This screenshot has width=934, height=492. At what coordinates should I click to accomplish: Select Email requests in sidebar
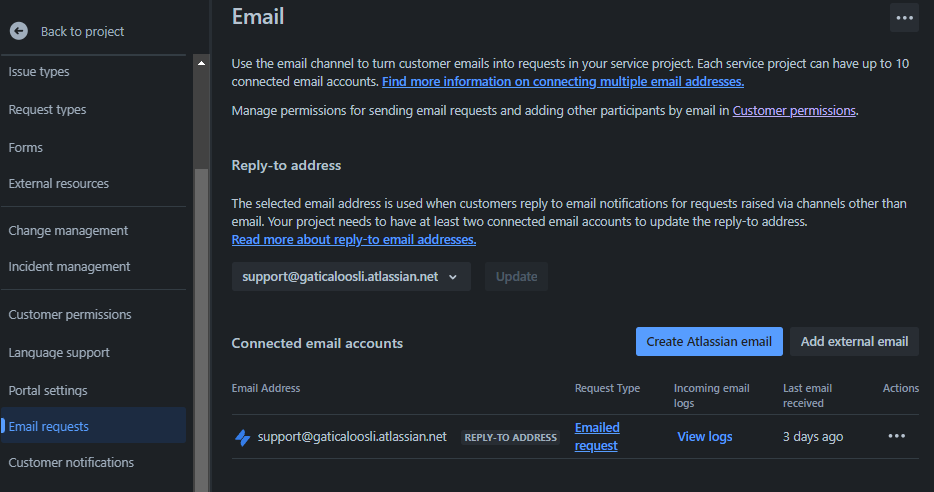pyautogui.click(x=94, y=425)
